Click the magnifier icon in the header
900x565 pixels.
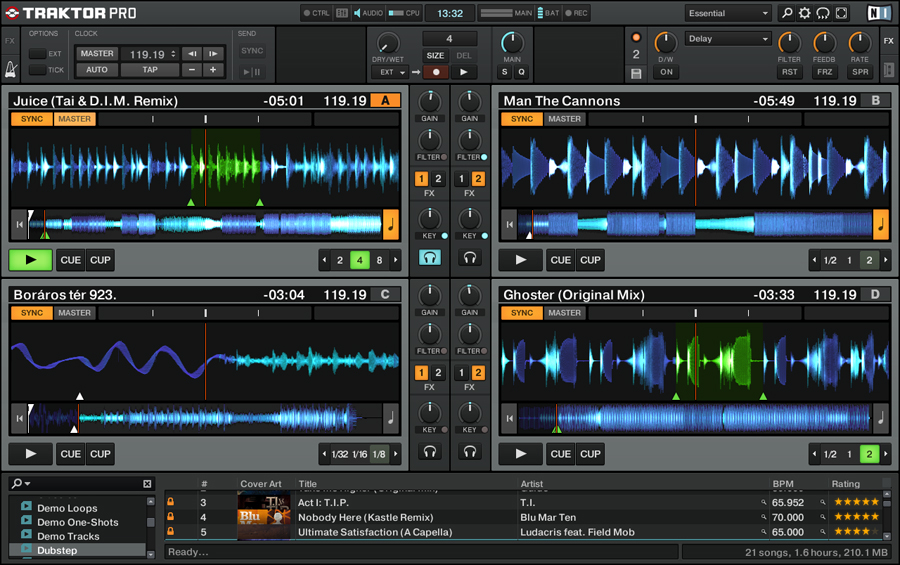[x=786, y=14]
